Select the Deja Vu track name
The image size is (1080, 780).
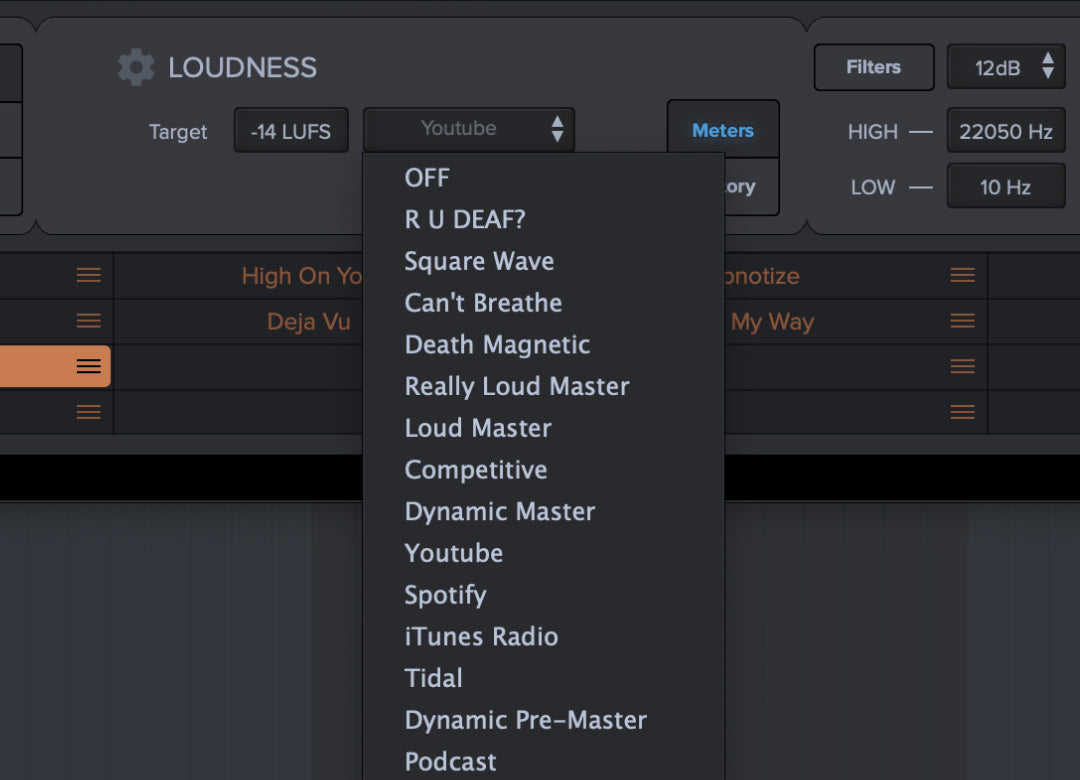[x=308, y=322]
